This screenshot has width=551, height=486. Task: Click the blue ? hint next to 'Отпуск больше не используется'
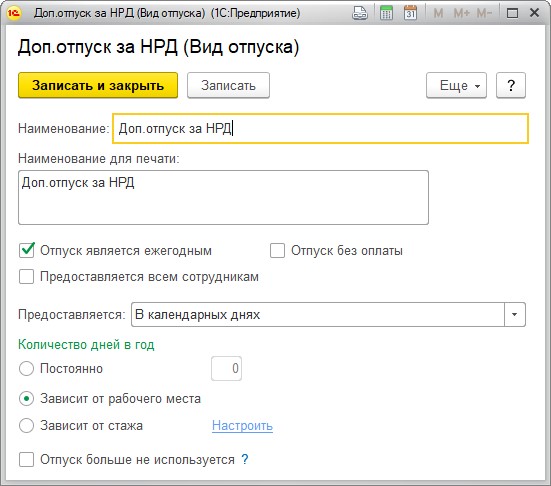click(245, 459)
